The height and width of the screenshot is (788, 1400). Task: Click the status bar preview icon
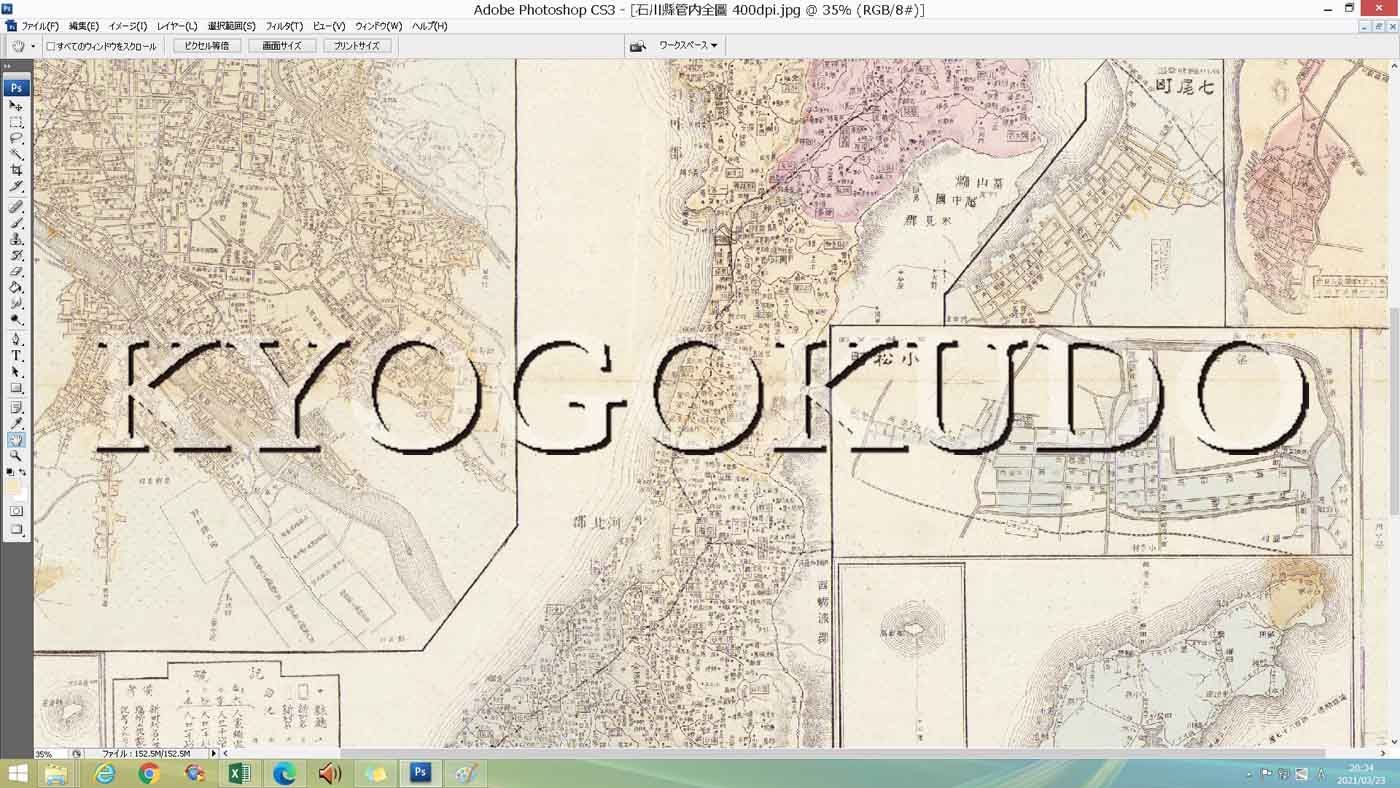[x=77, y=754]
